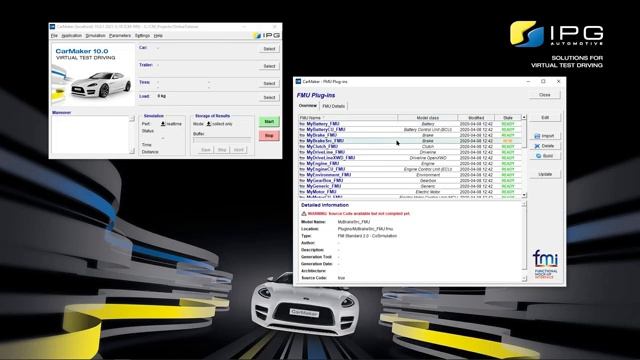Click the warning triangle in Detailed Information
640x360 pixels.
coord(304,213)
